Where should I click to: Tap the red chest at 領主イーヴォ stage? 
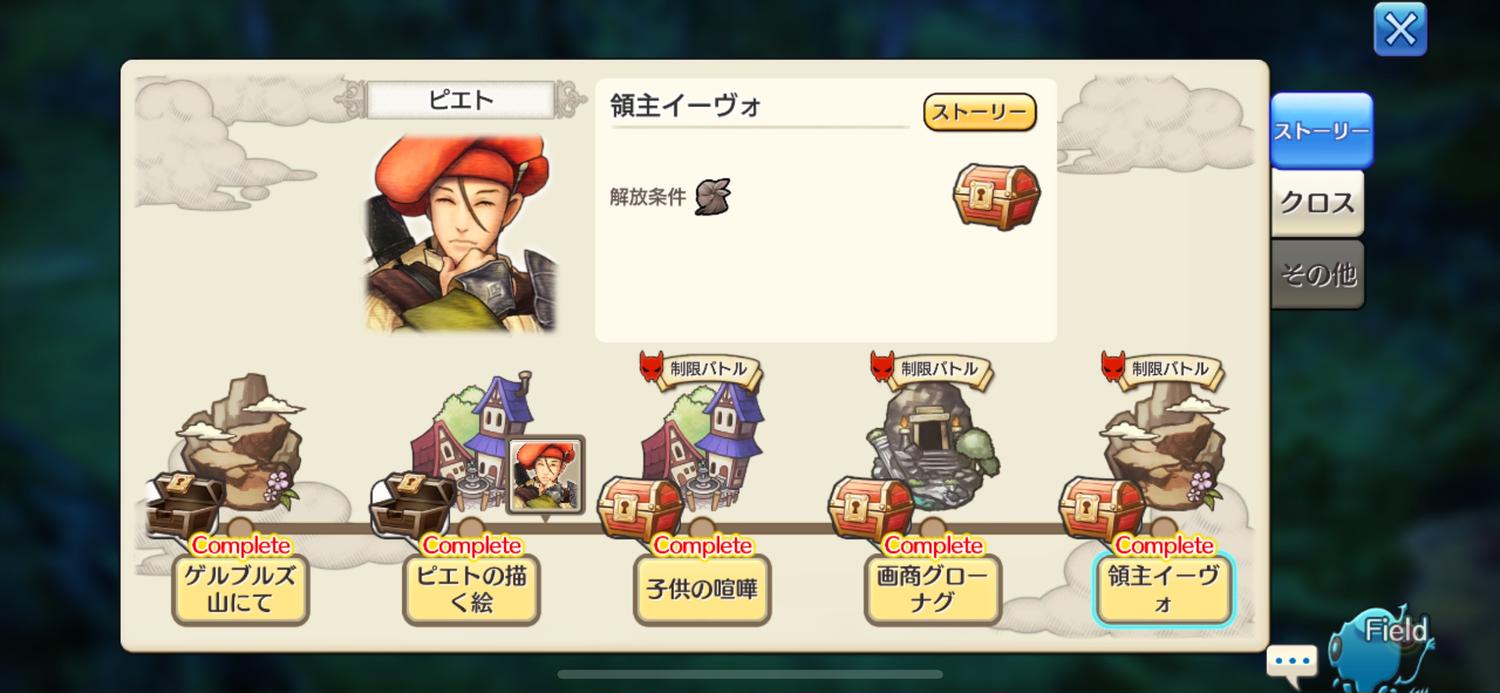pos(1102,508)
